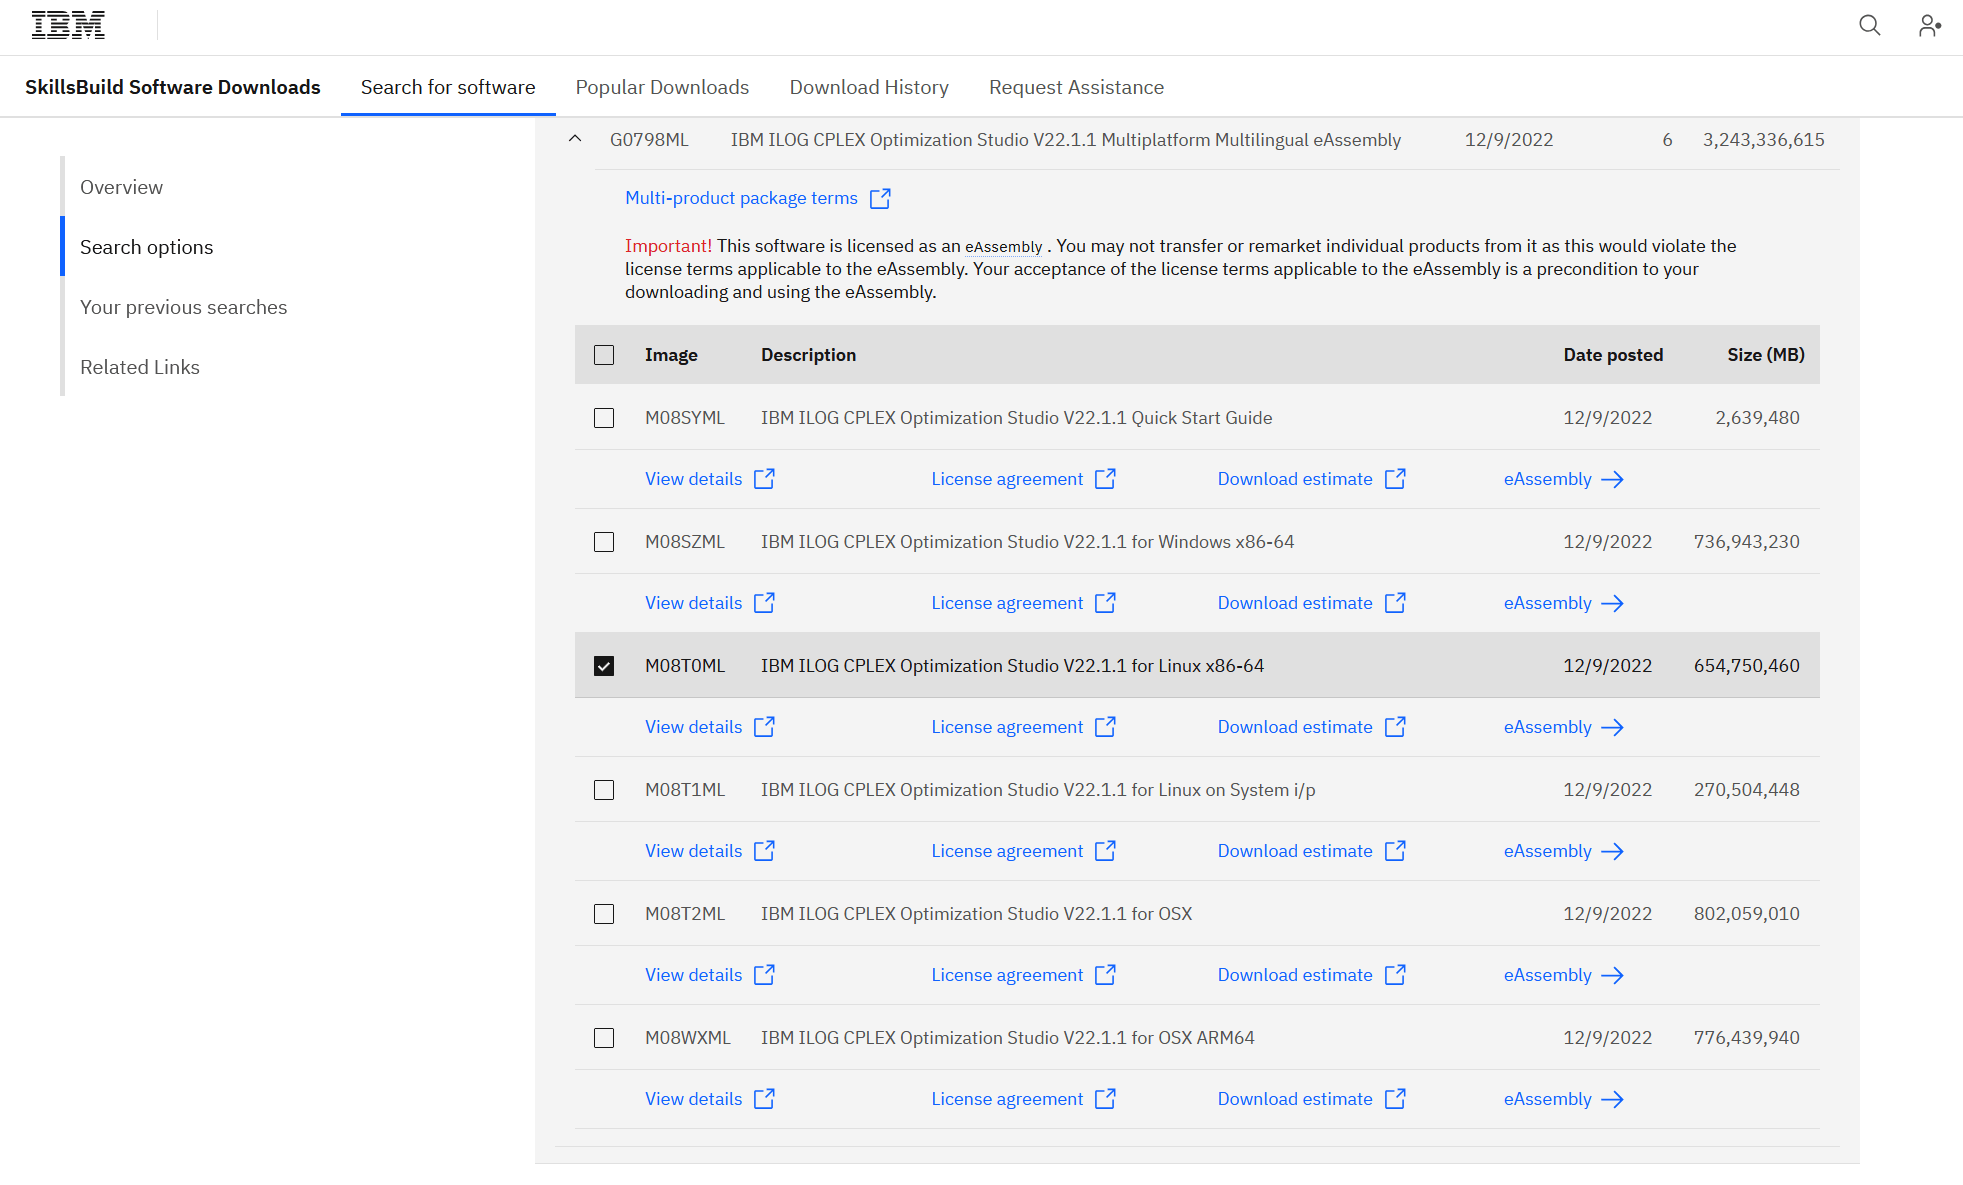Click the M08WXML image code text
Image resolution: width=1963 pixels, height=1185 pixels.
[x=688, y=1038]
